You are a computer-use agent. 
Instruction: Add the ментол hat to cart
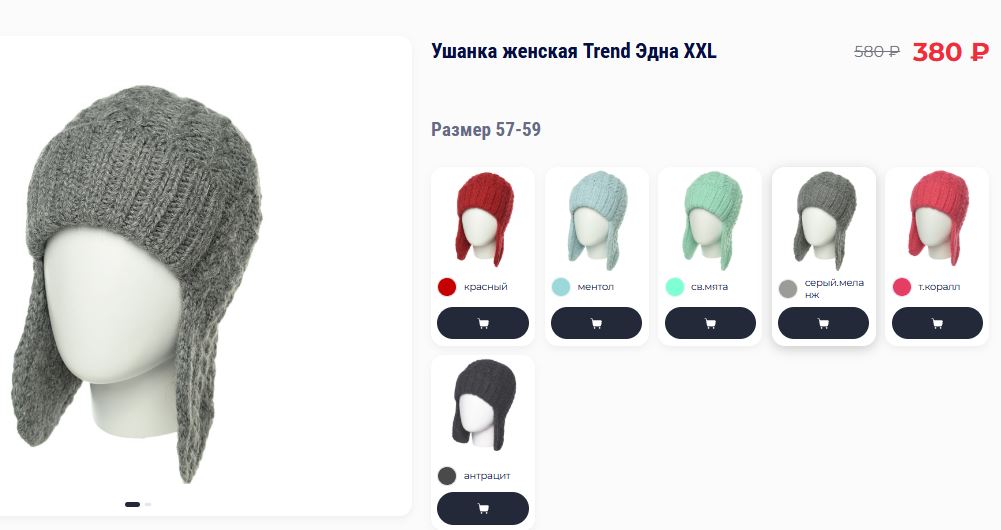[596, 323]
